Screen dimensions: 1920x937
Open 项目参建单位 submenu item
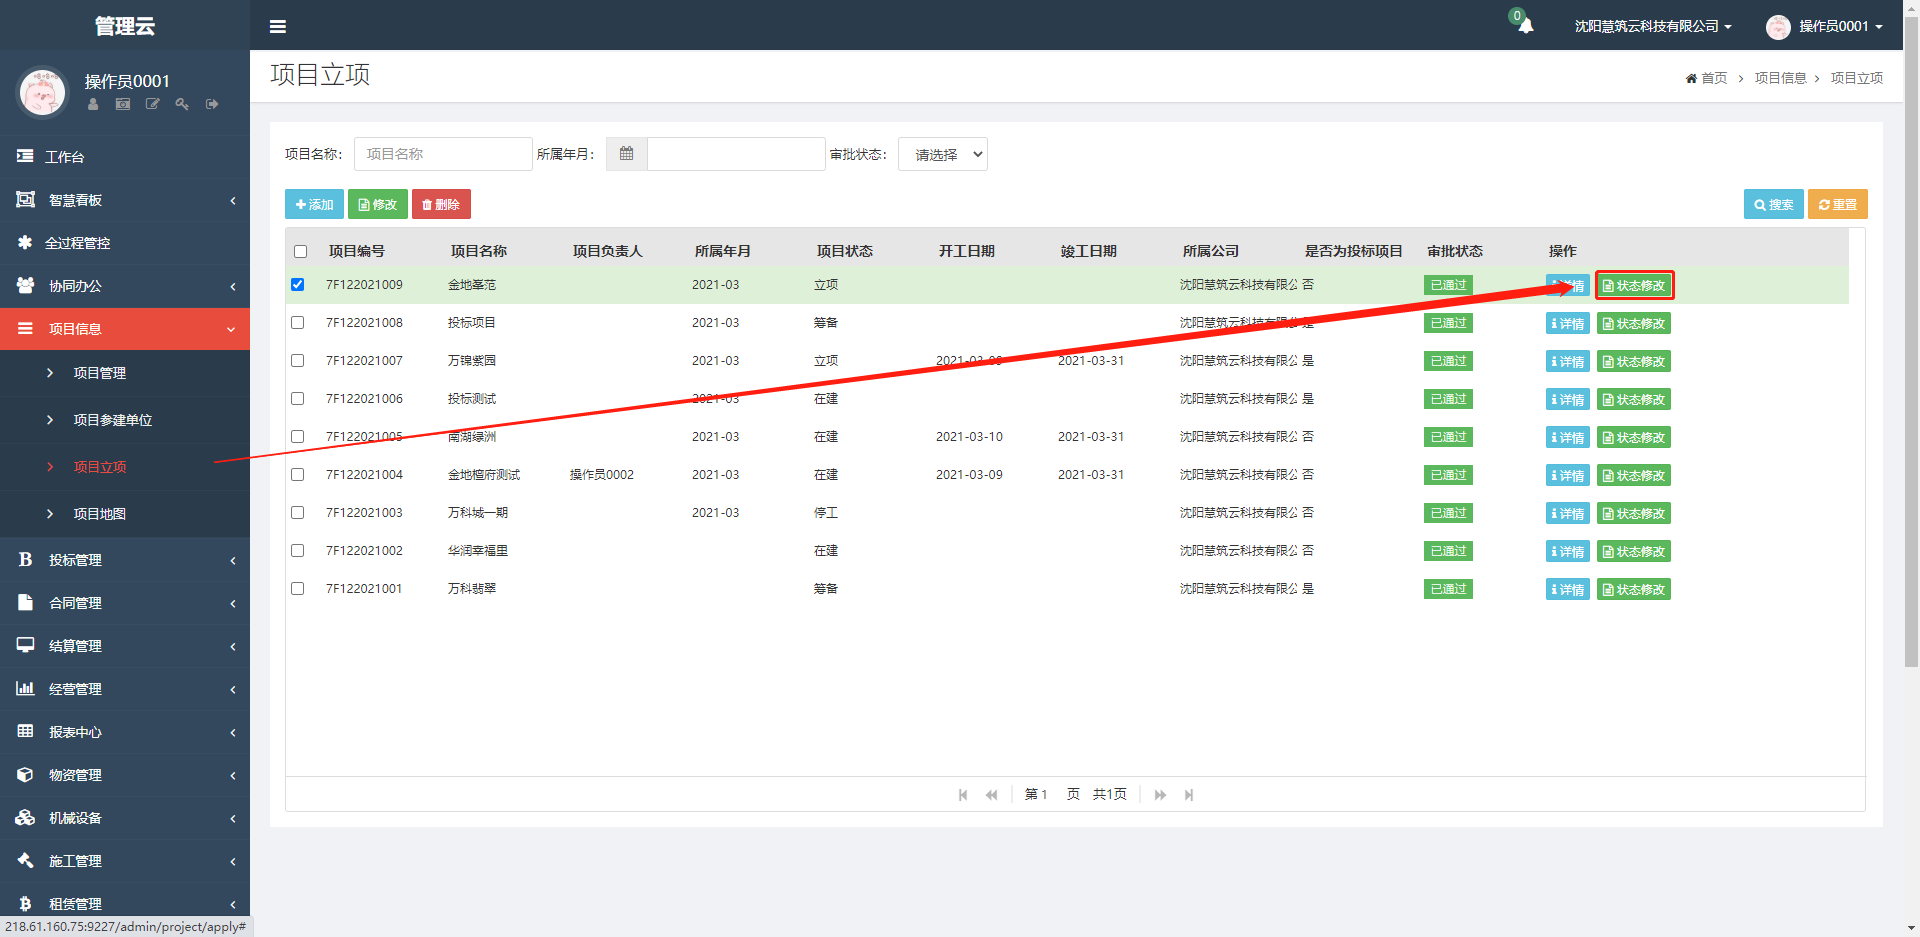[125, 420]
